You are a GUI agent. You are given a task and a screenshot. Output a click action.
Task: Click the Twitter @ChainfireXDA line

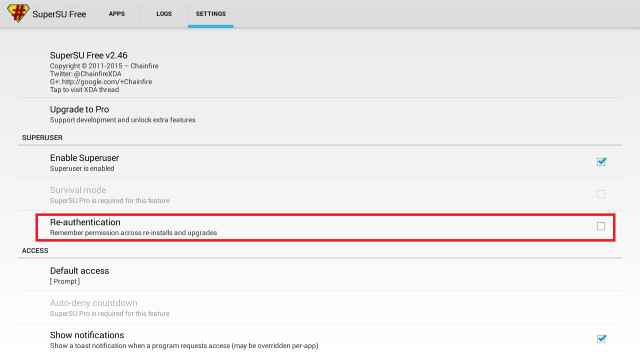(x=86, y=74)
